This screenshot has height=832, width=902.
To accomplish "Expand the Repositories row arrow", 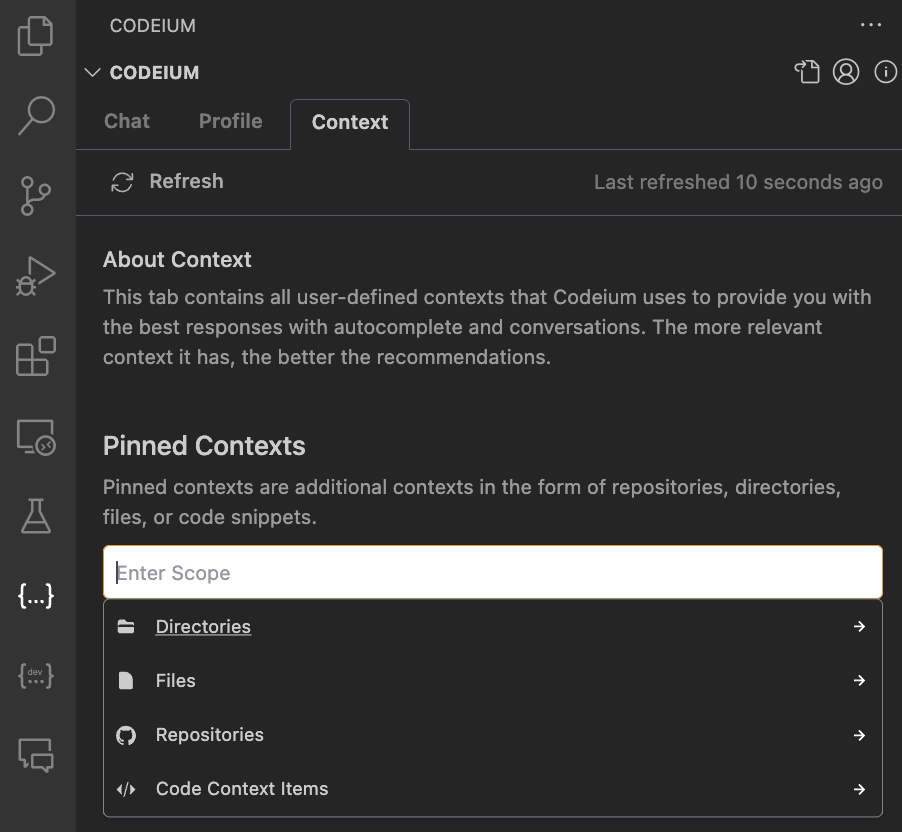I will [x=859, y=735].
